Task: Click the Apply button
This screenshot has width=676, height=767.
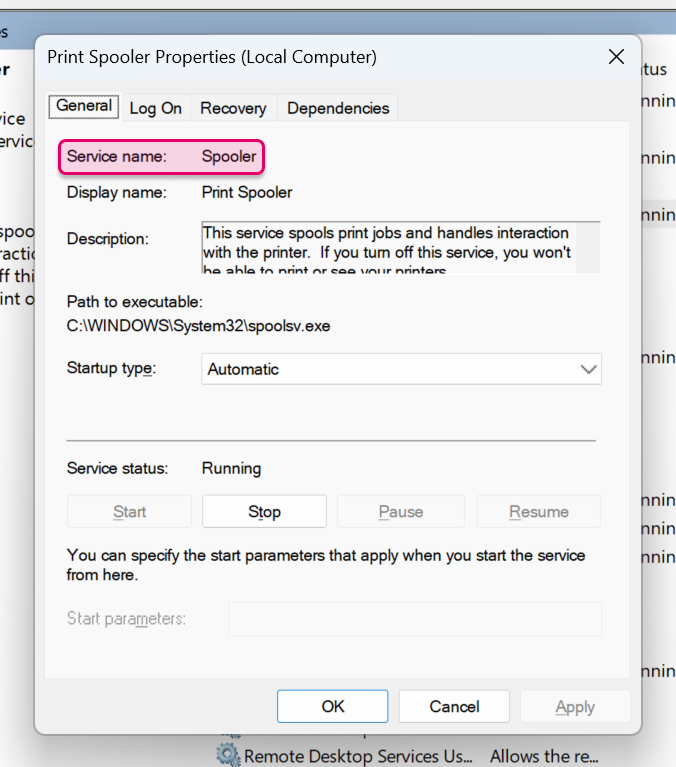Action: (575, 706)
